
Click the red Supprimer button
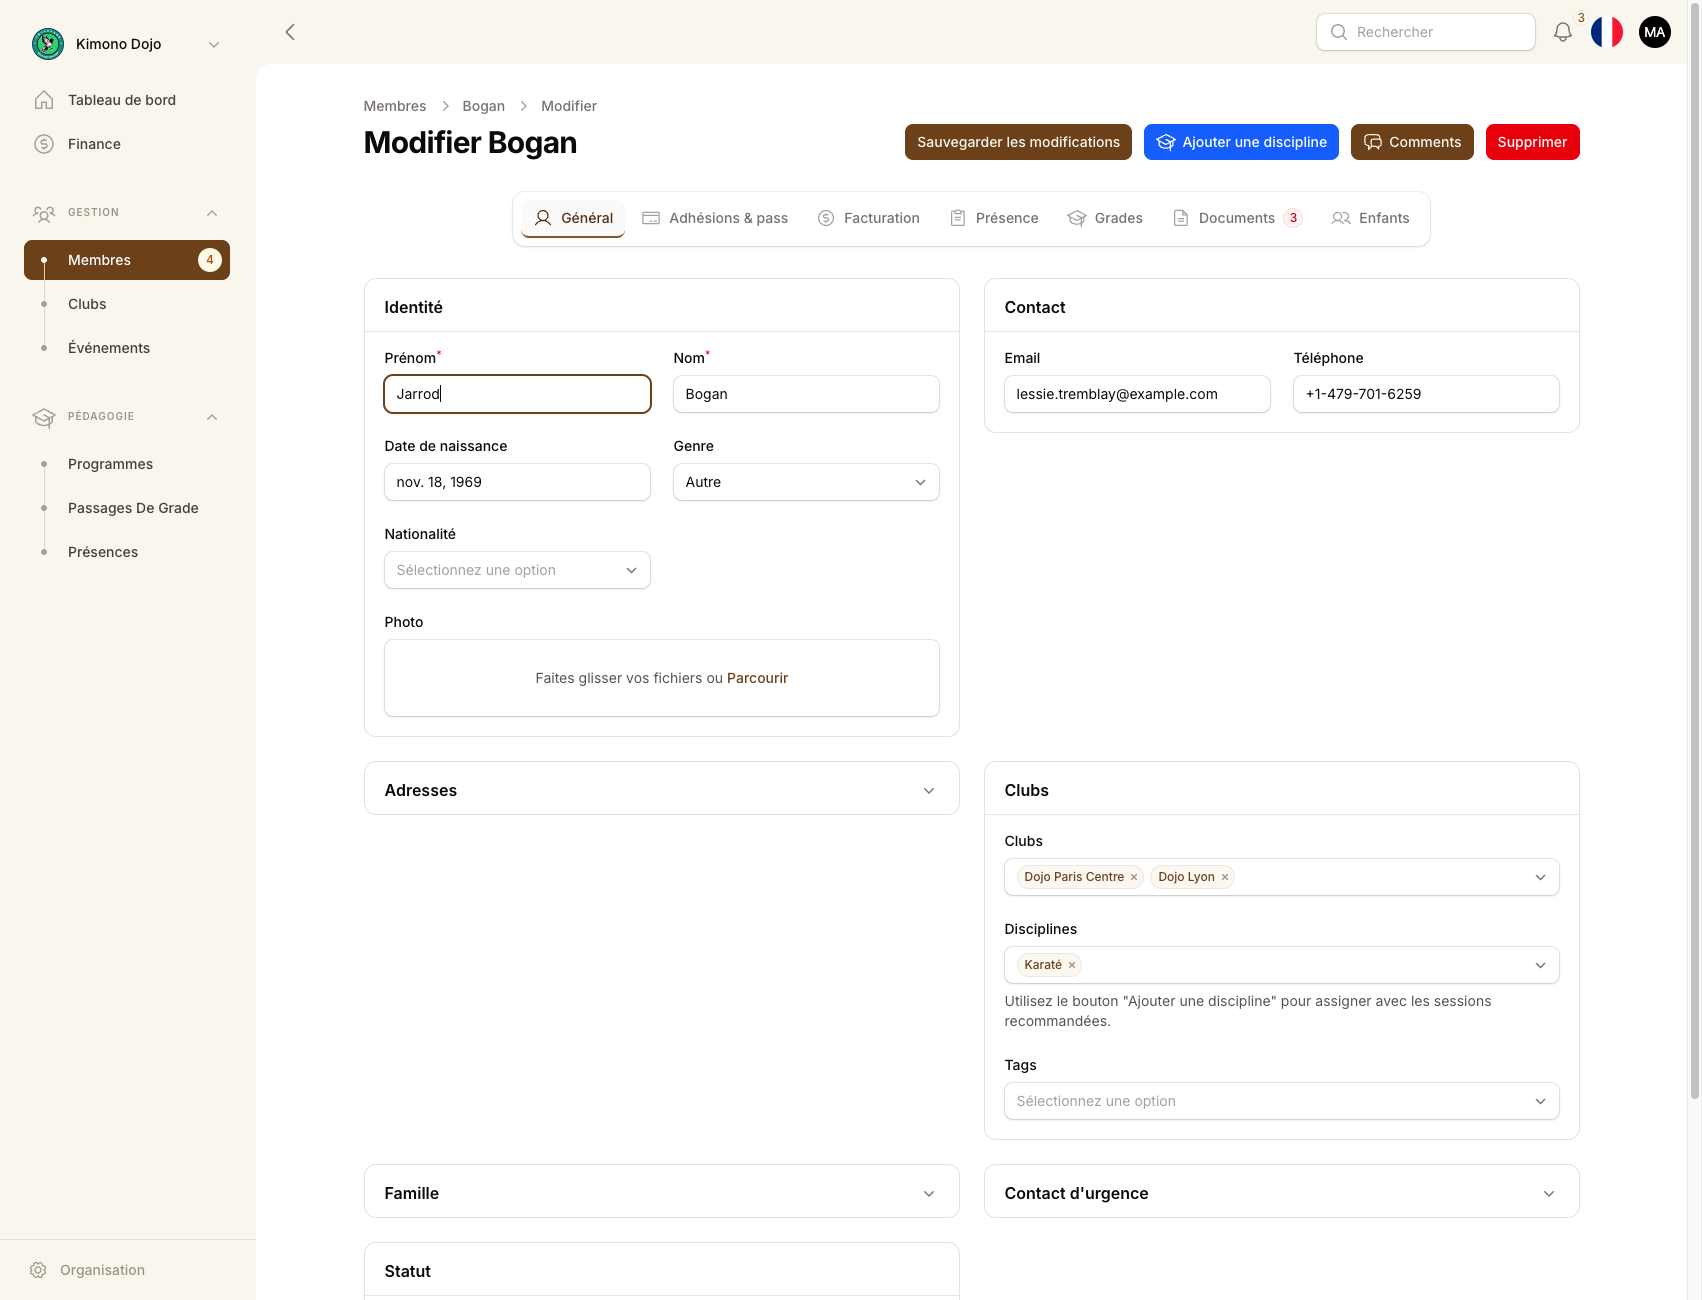click(x=1532, y=142)
